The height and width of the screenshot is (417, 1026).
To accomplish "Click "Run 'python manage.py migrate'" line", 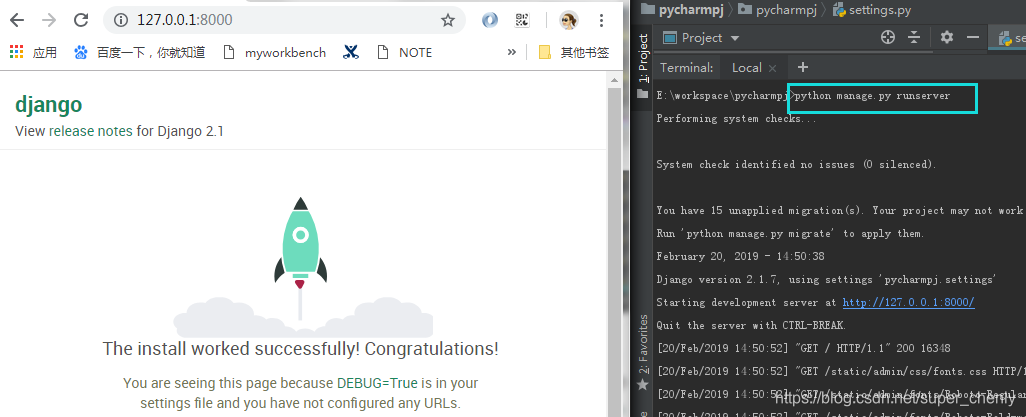I will point(790,234).
